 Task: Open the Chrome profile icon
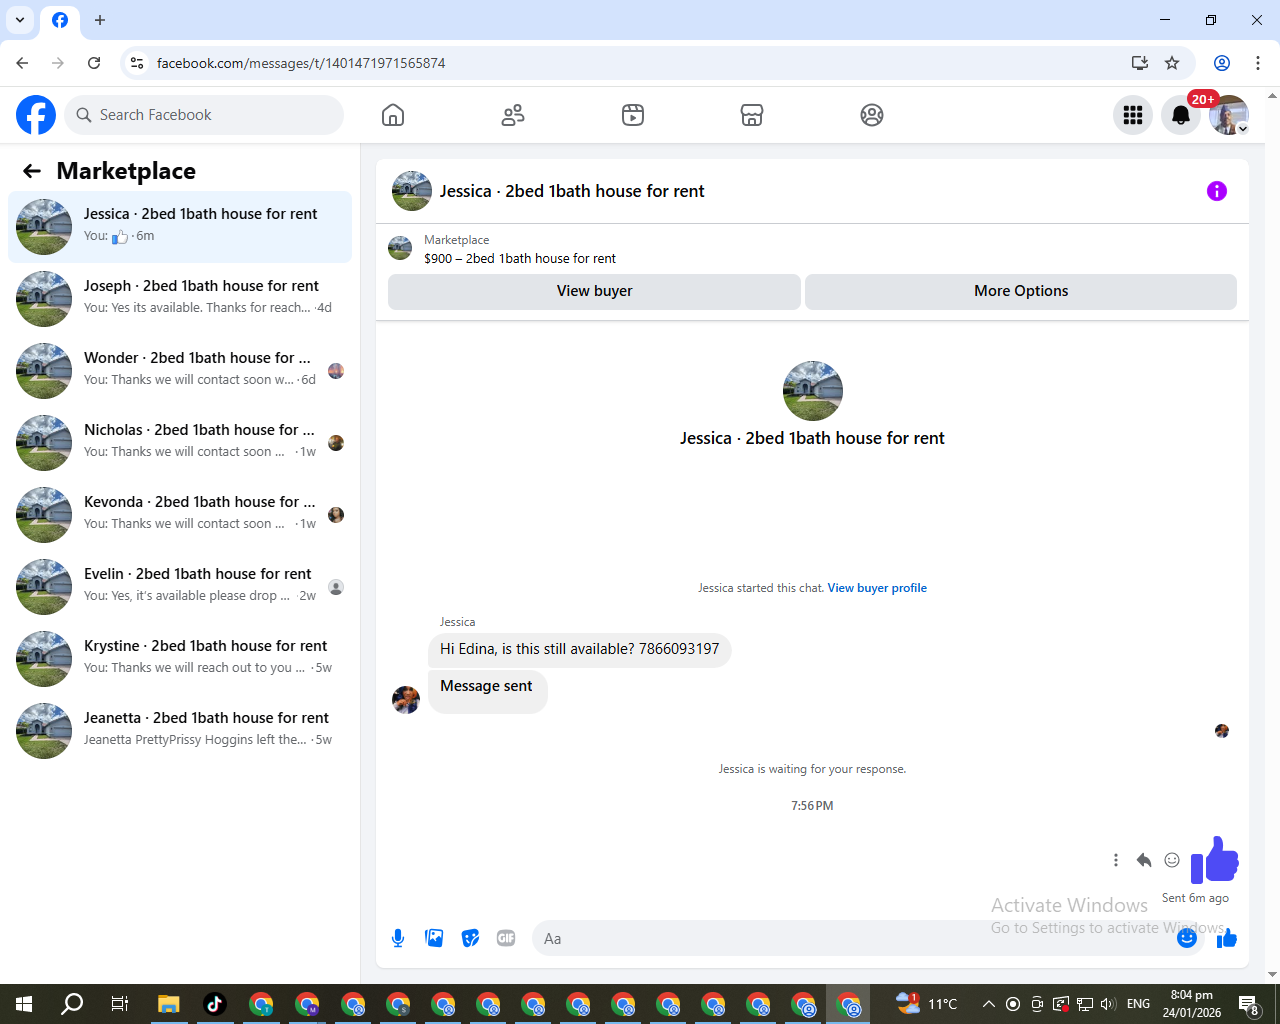pyautogui.click(x=1222, y=63)
